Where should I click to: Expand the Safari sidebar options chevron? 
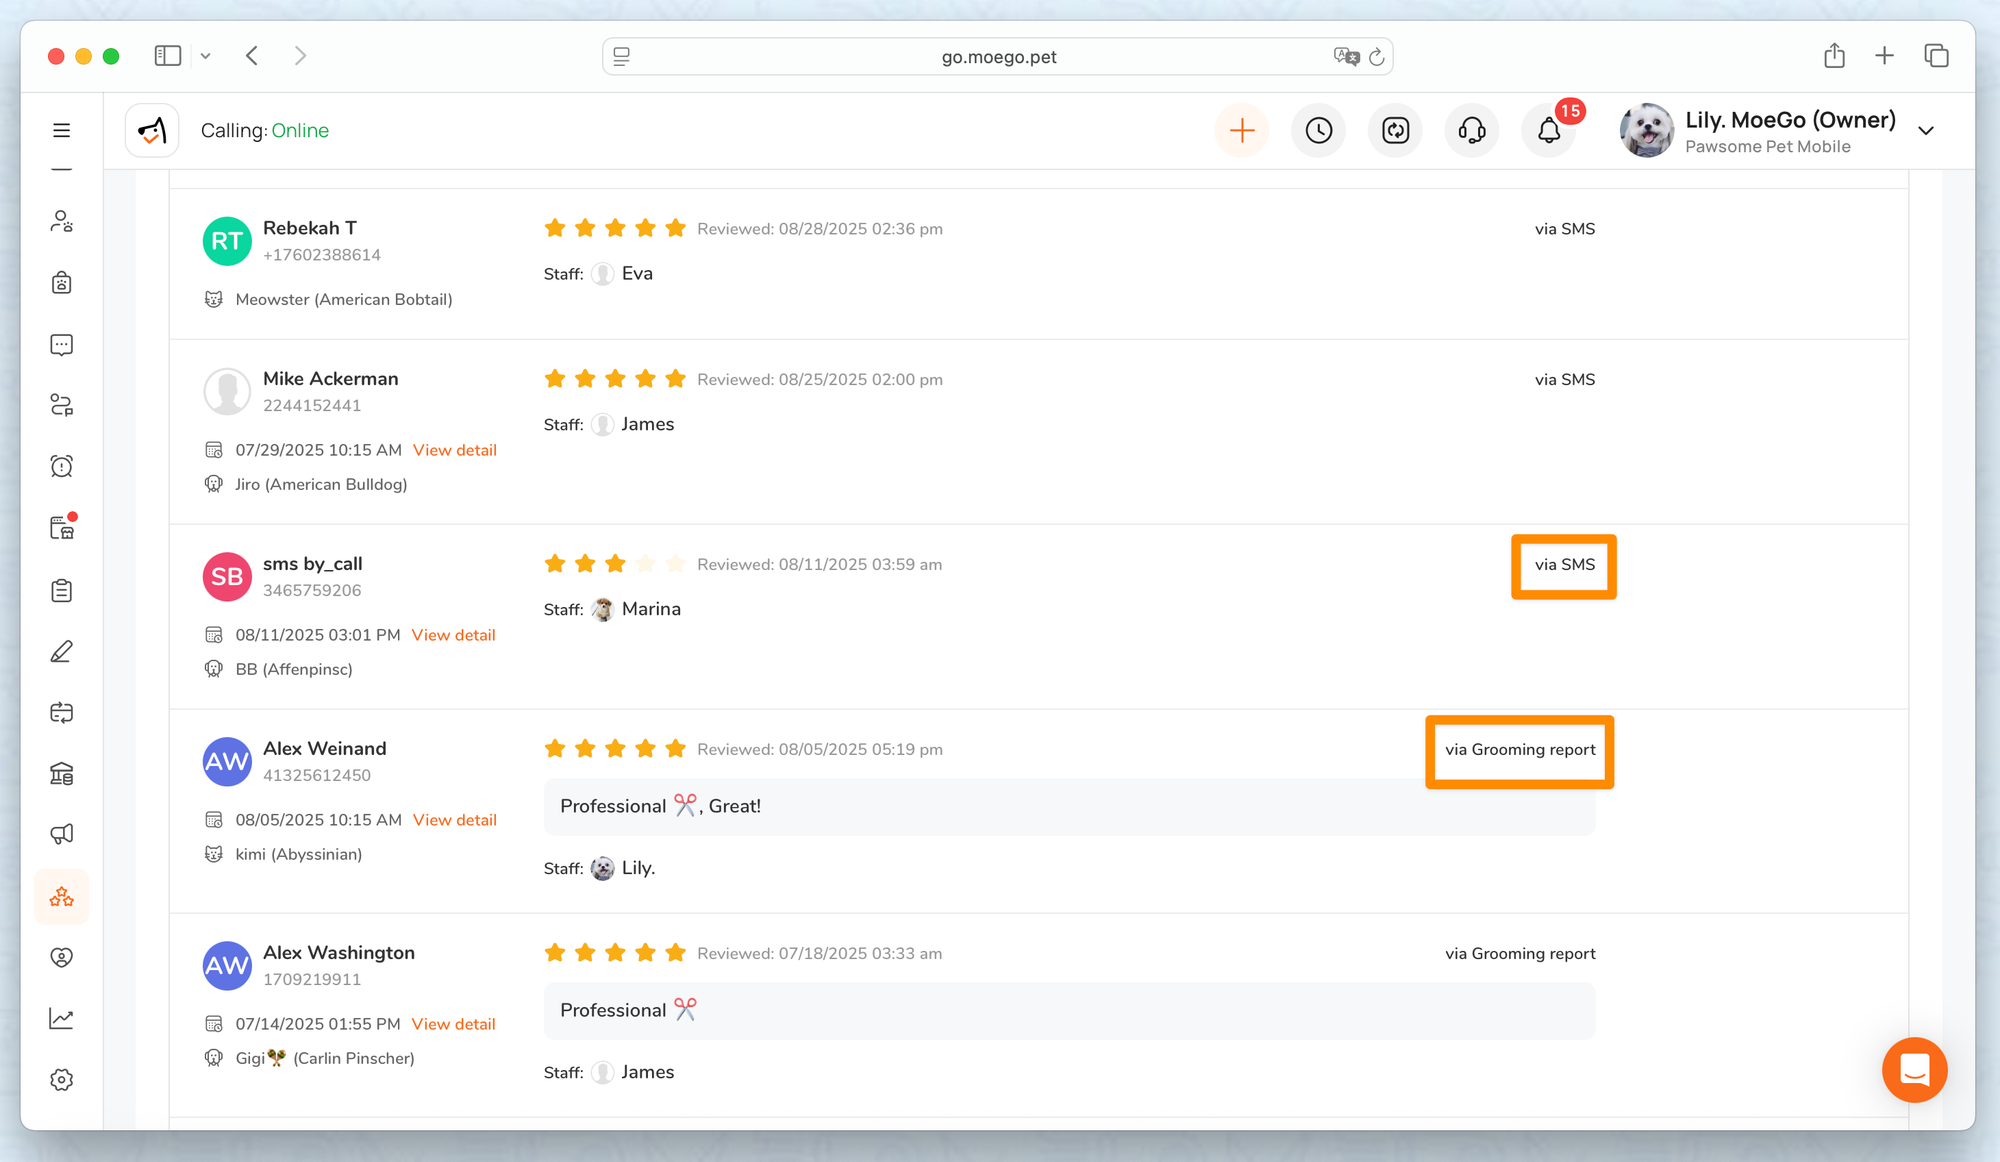[x=205, y=56]
